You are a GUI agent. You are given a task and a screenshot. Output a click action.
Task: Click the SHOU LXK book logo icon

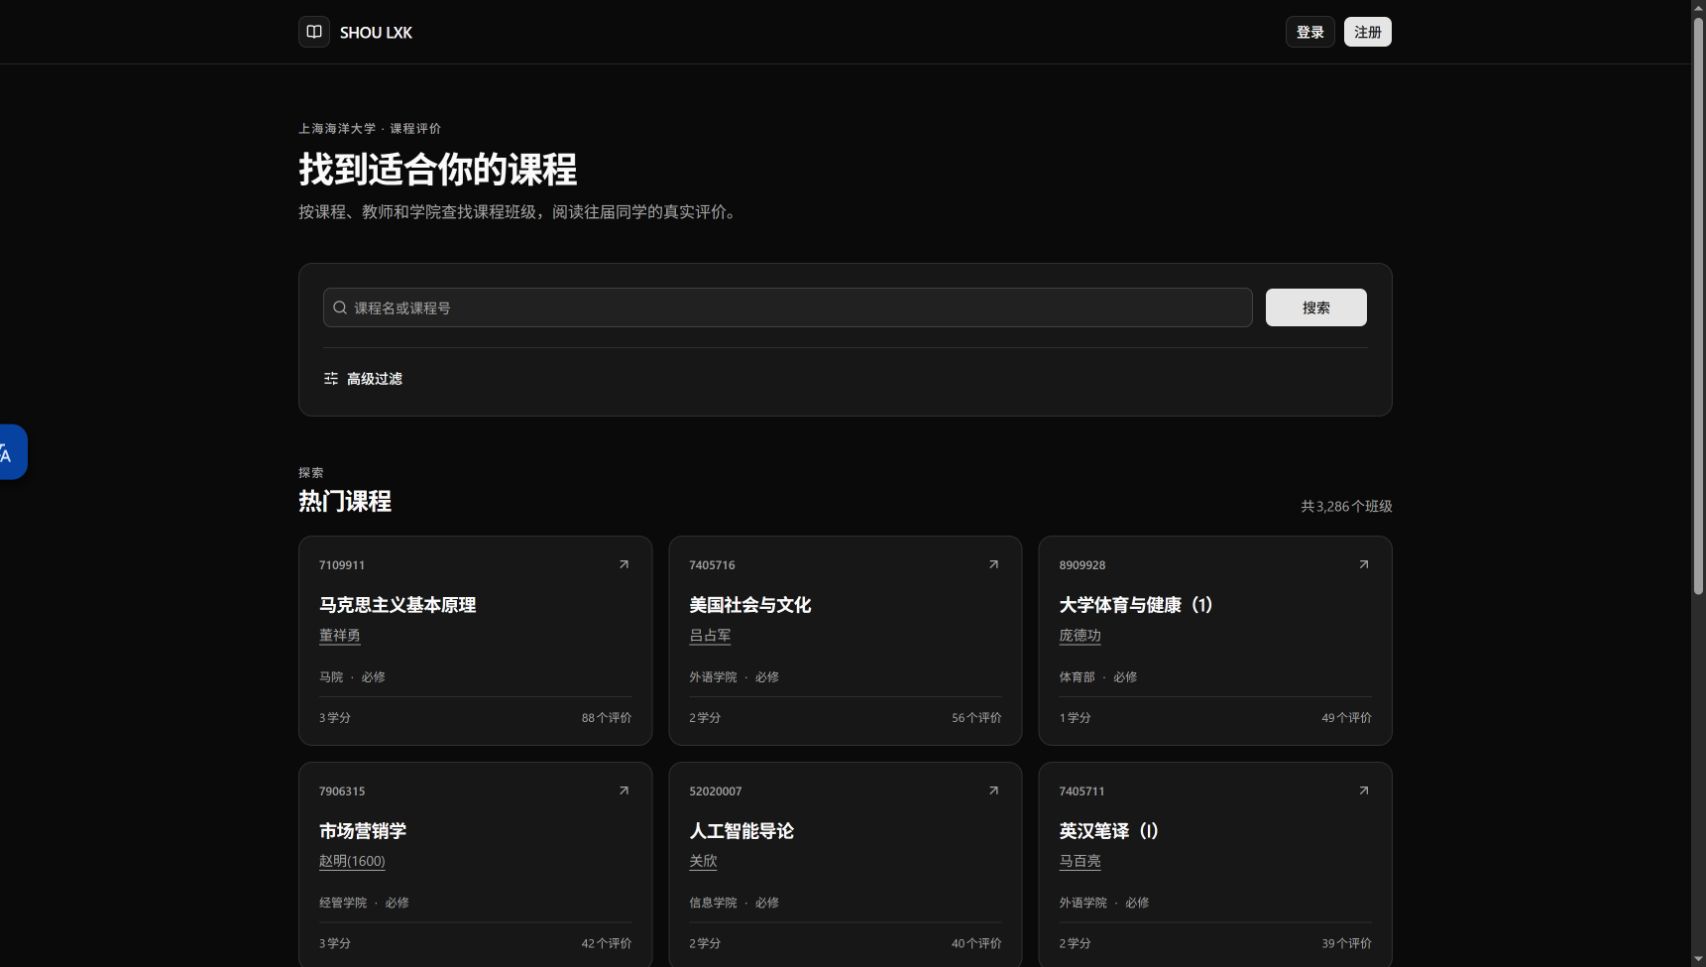(314, 32)
